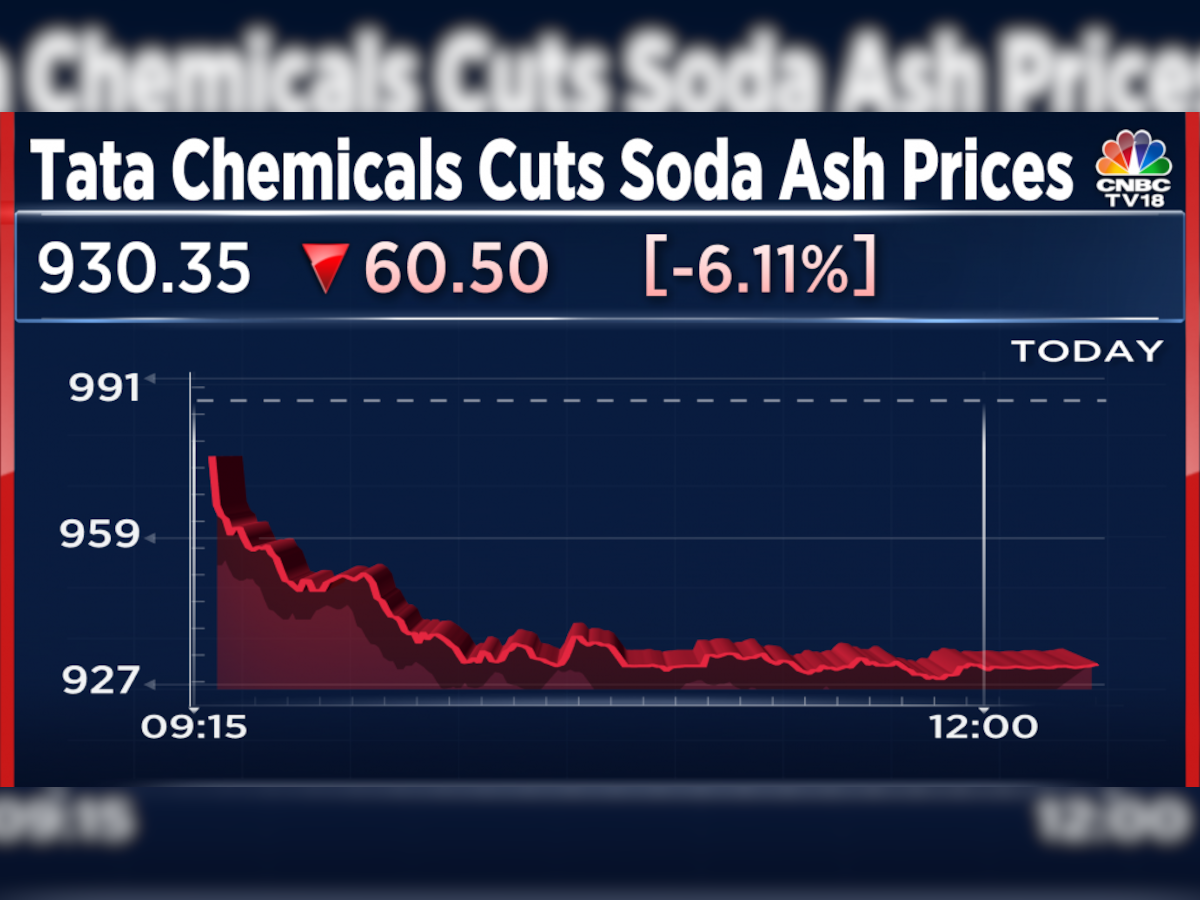The width and height of the screenshot is (1200, 900).
Task: Click the small arrow beside 991
Action: click(151, 379)
